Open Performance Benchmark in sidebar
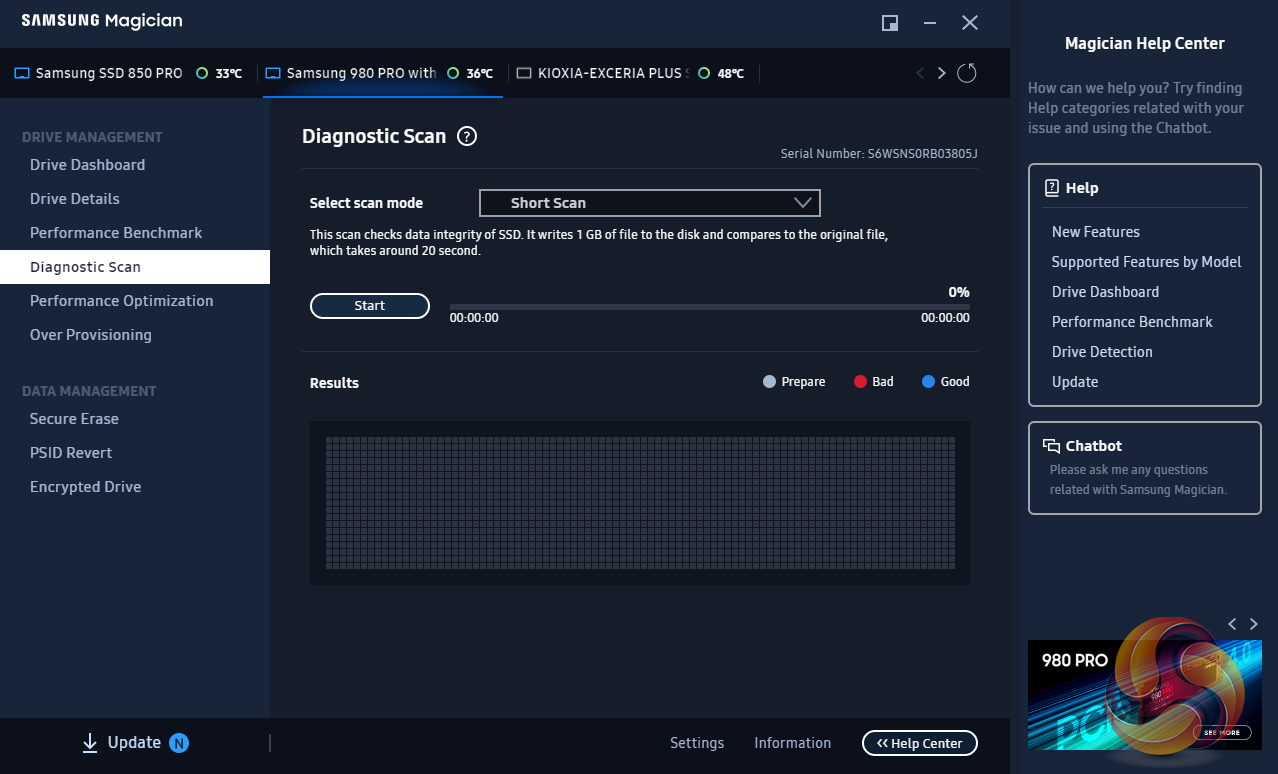This screenshot has width=1278, height=774. point(116,233)
